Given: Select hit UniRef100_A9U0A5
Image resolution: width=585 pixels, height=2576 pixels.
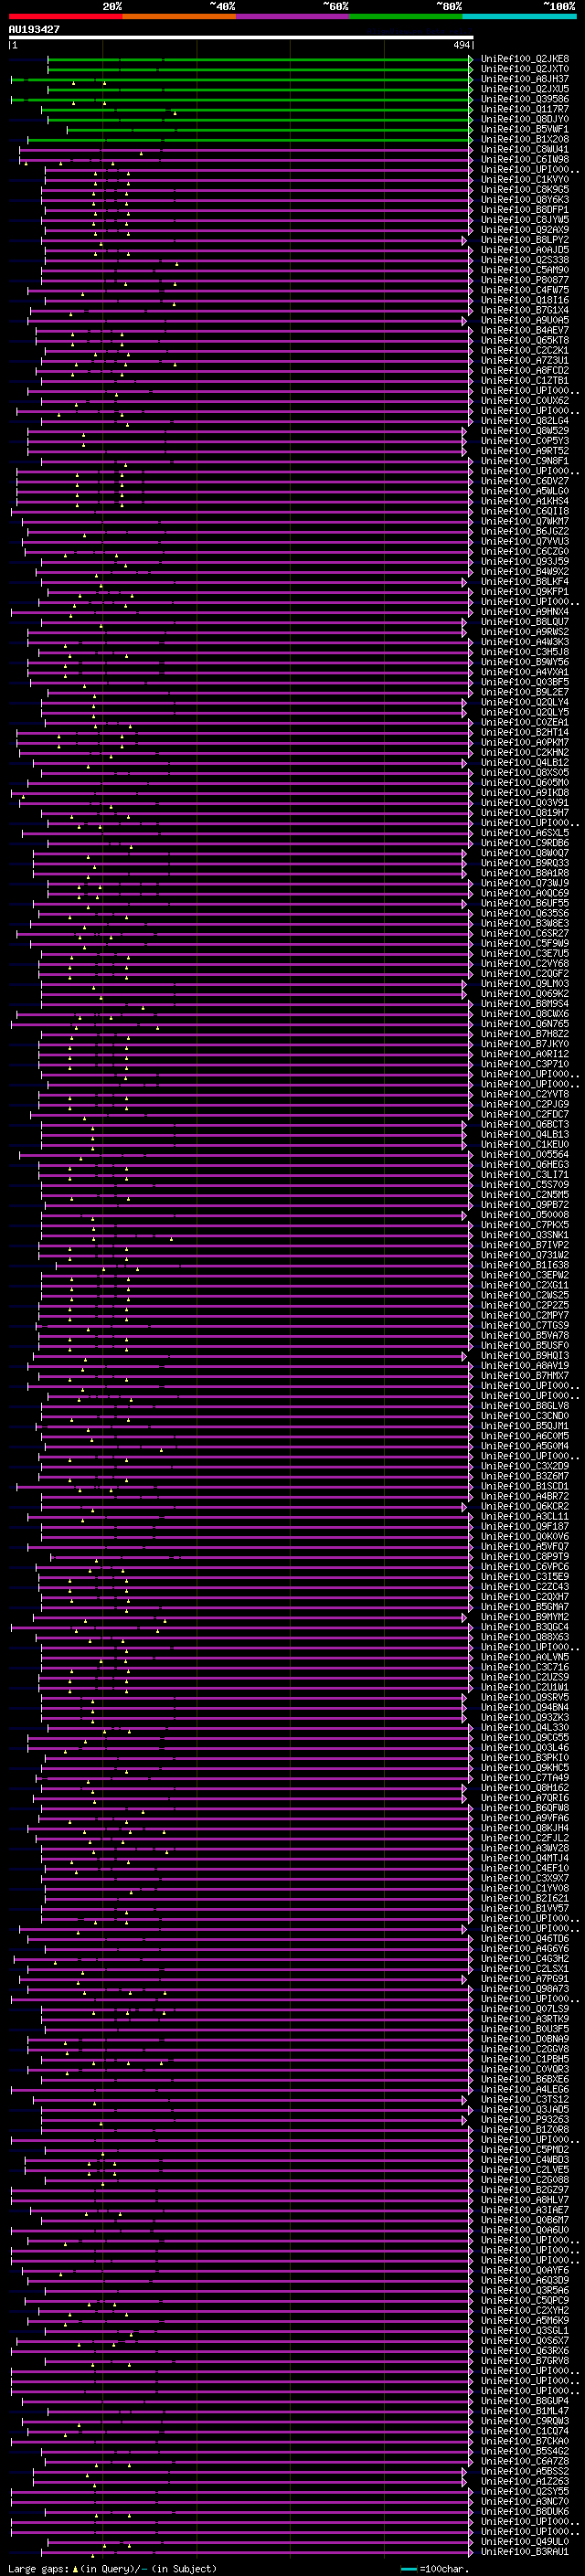Looking at the screenshot, I should 525,320.
